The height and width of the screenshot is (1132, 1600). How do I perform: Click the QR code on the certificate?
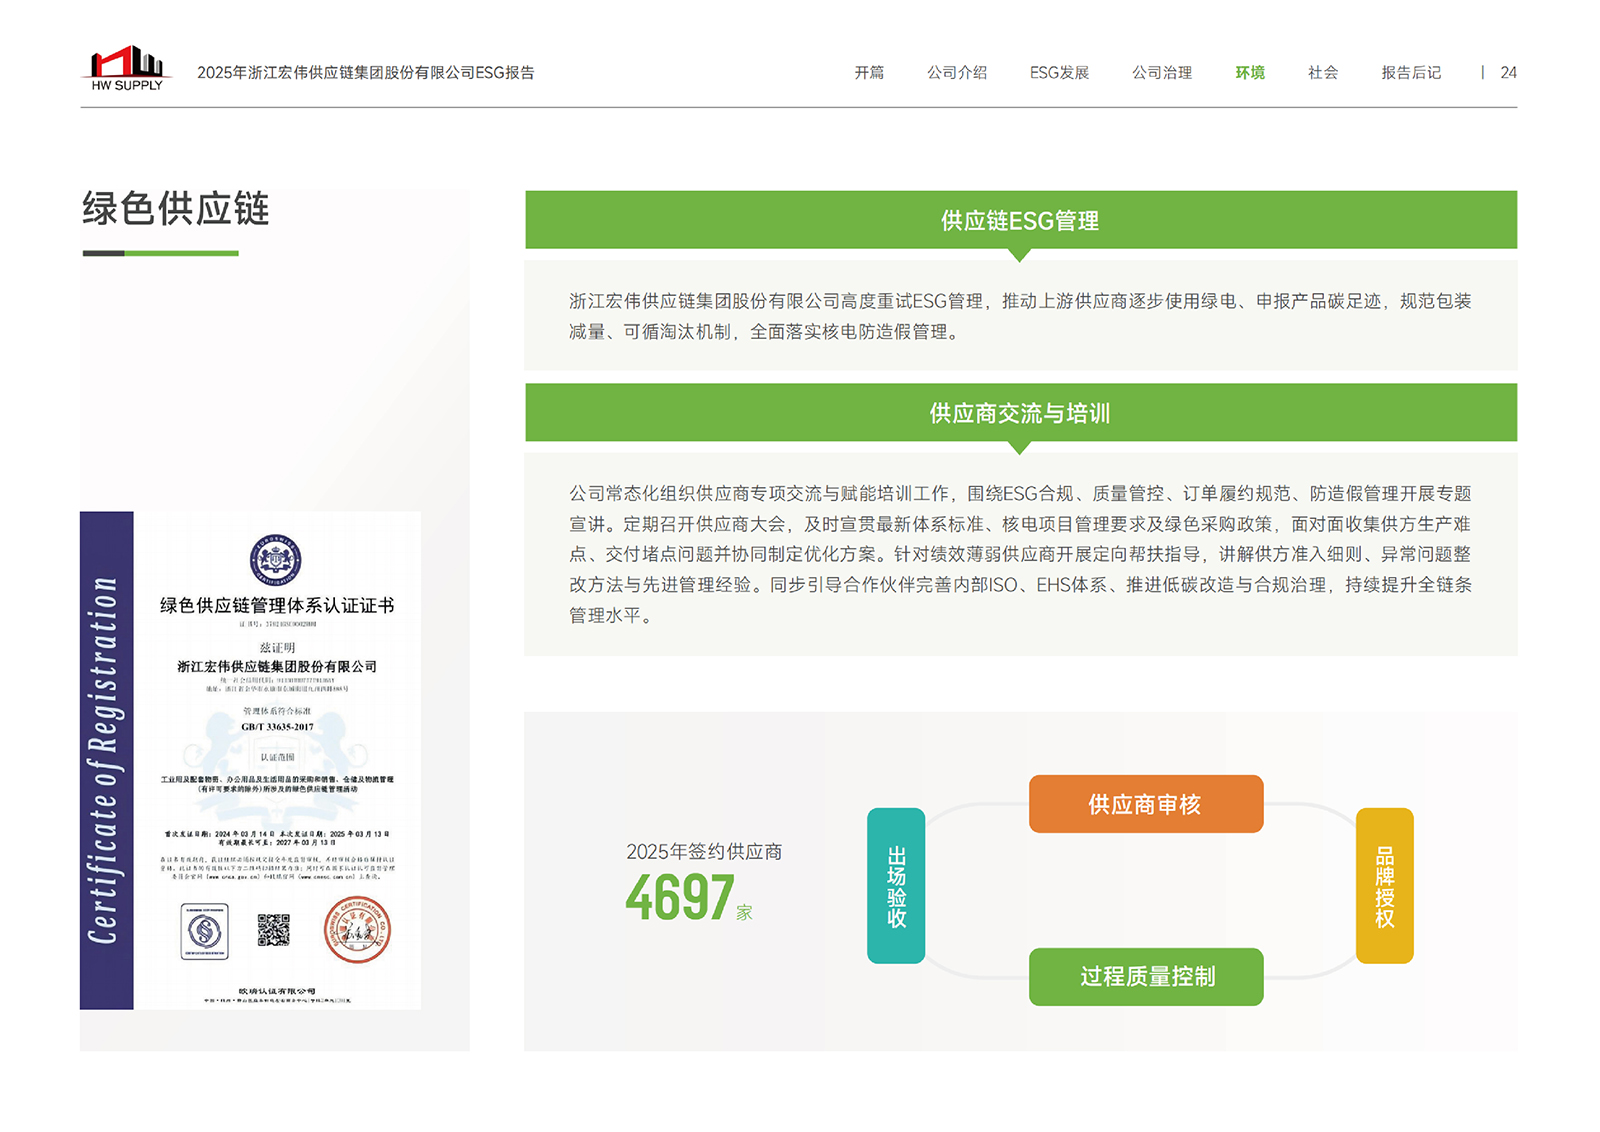(x=273, y=930)
